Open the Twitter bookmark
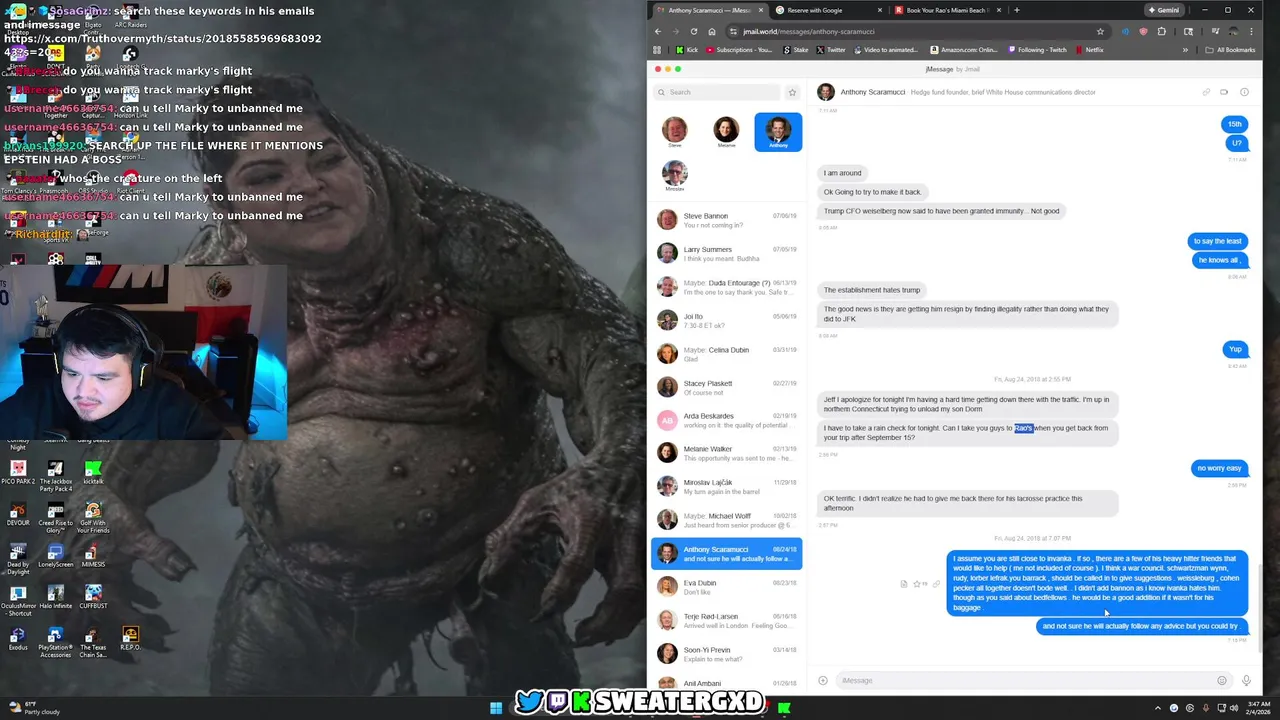Image resolution: width=1280 pixels, height=720 pixels. (831, 50)
